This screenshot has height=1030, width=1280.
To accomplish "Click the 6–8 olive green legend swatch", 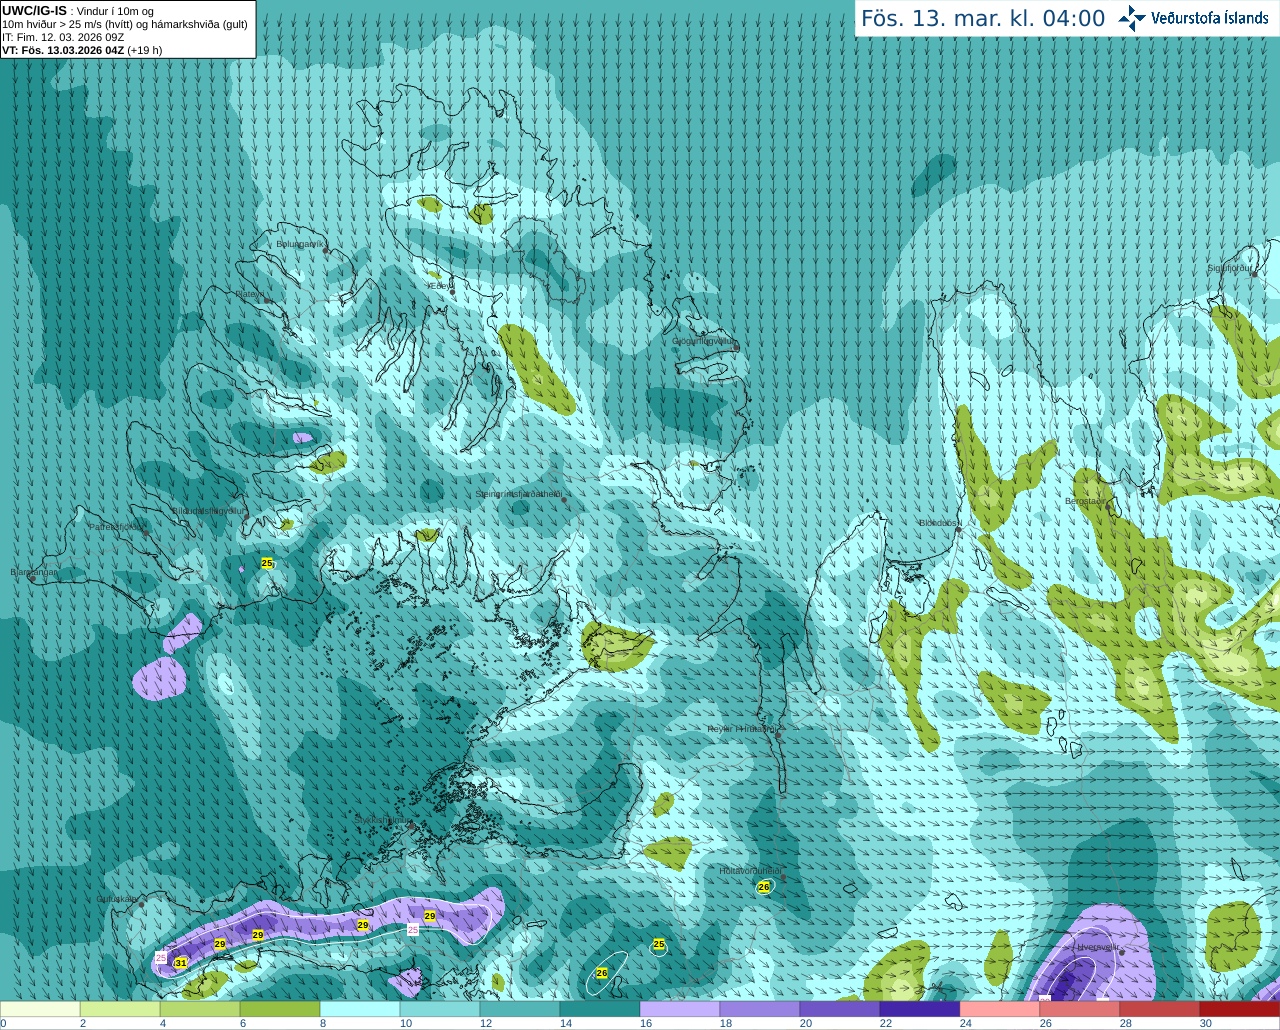I will point(280,1009).
